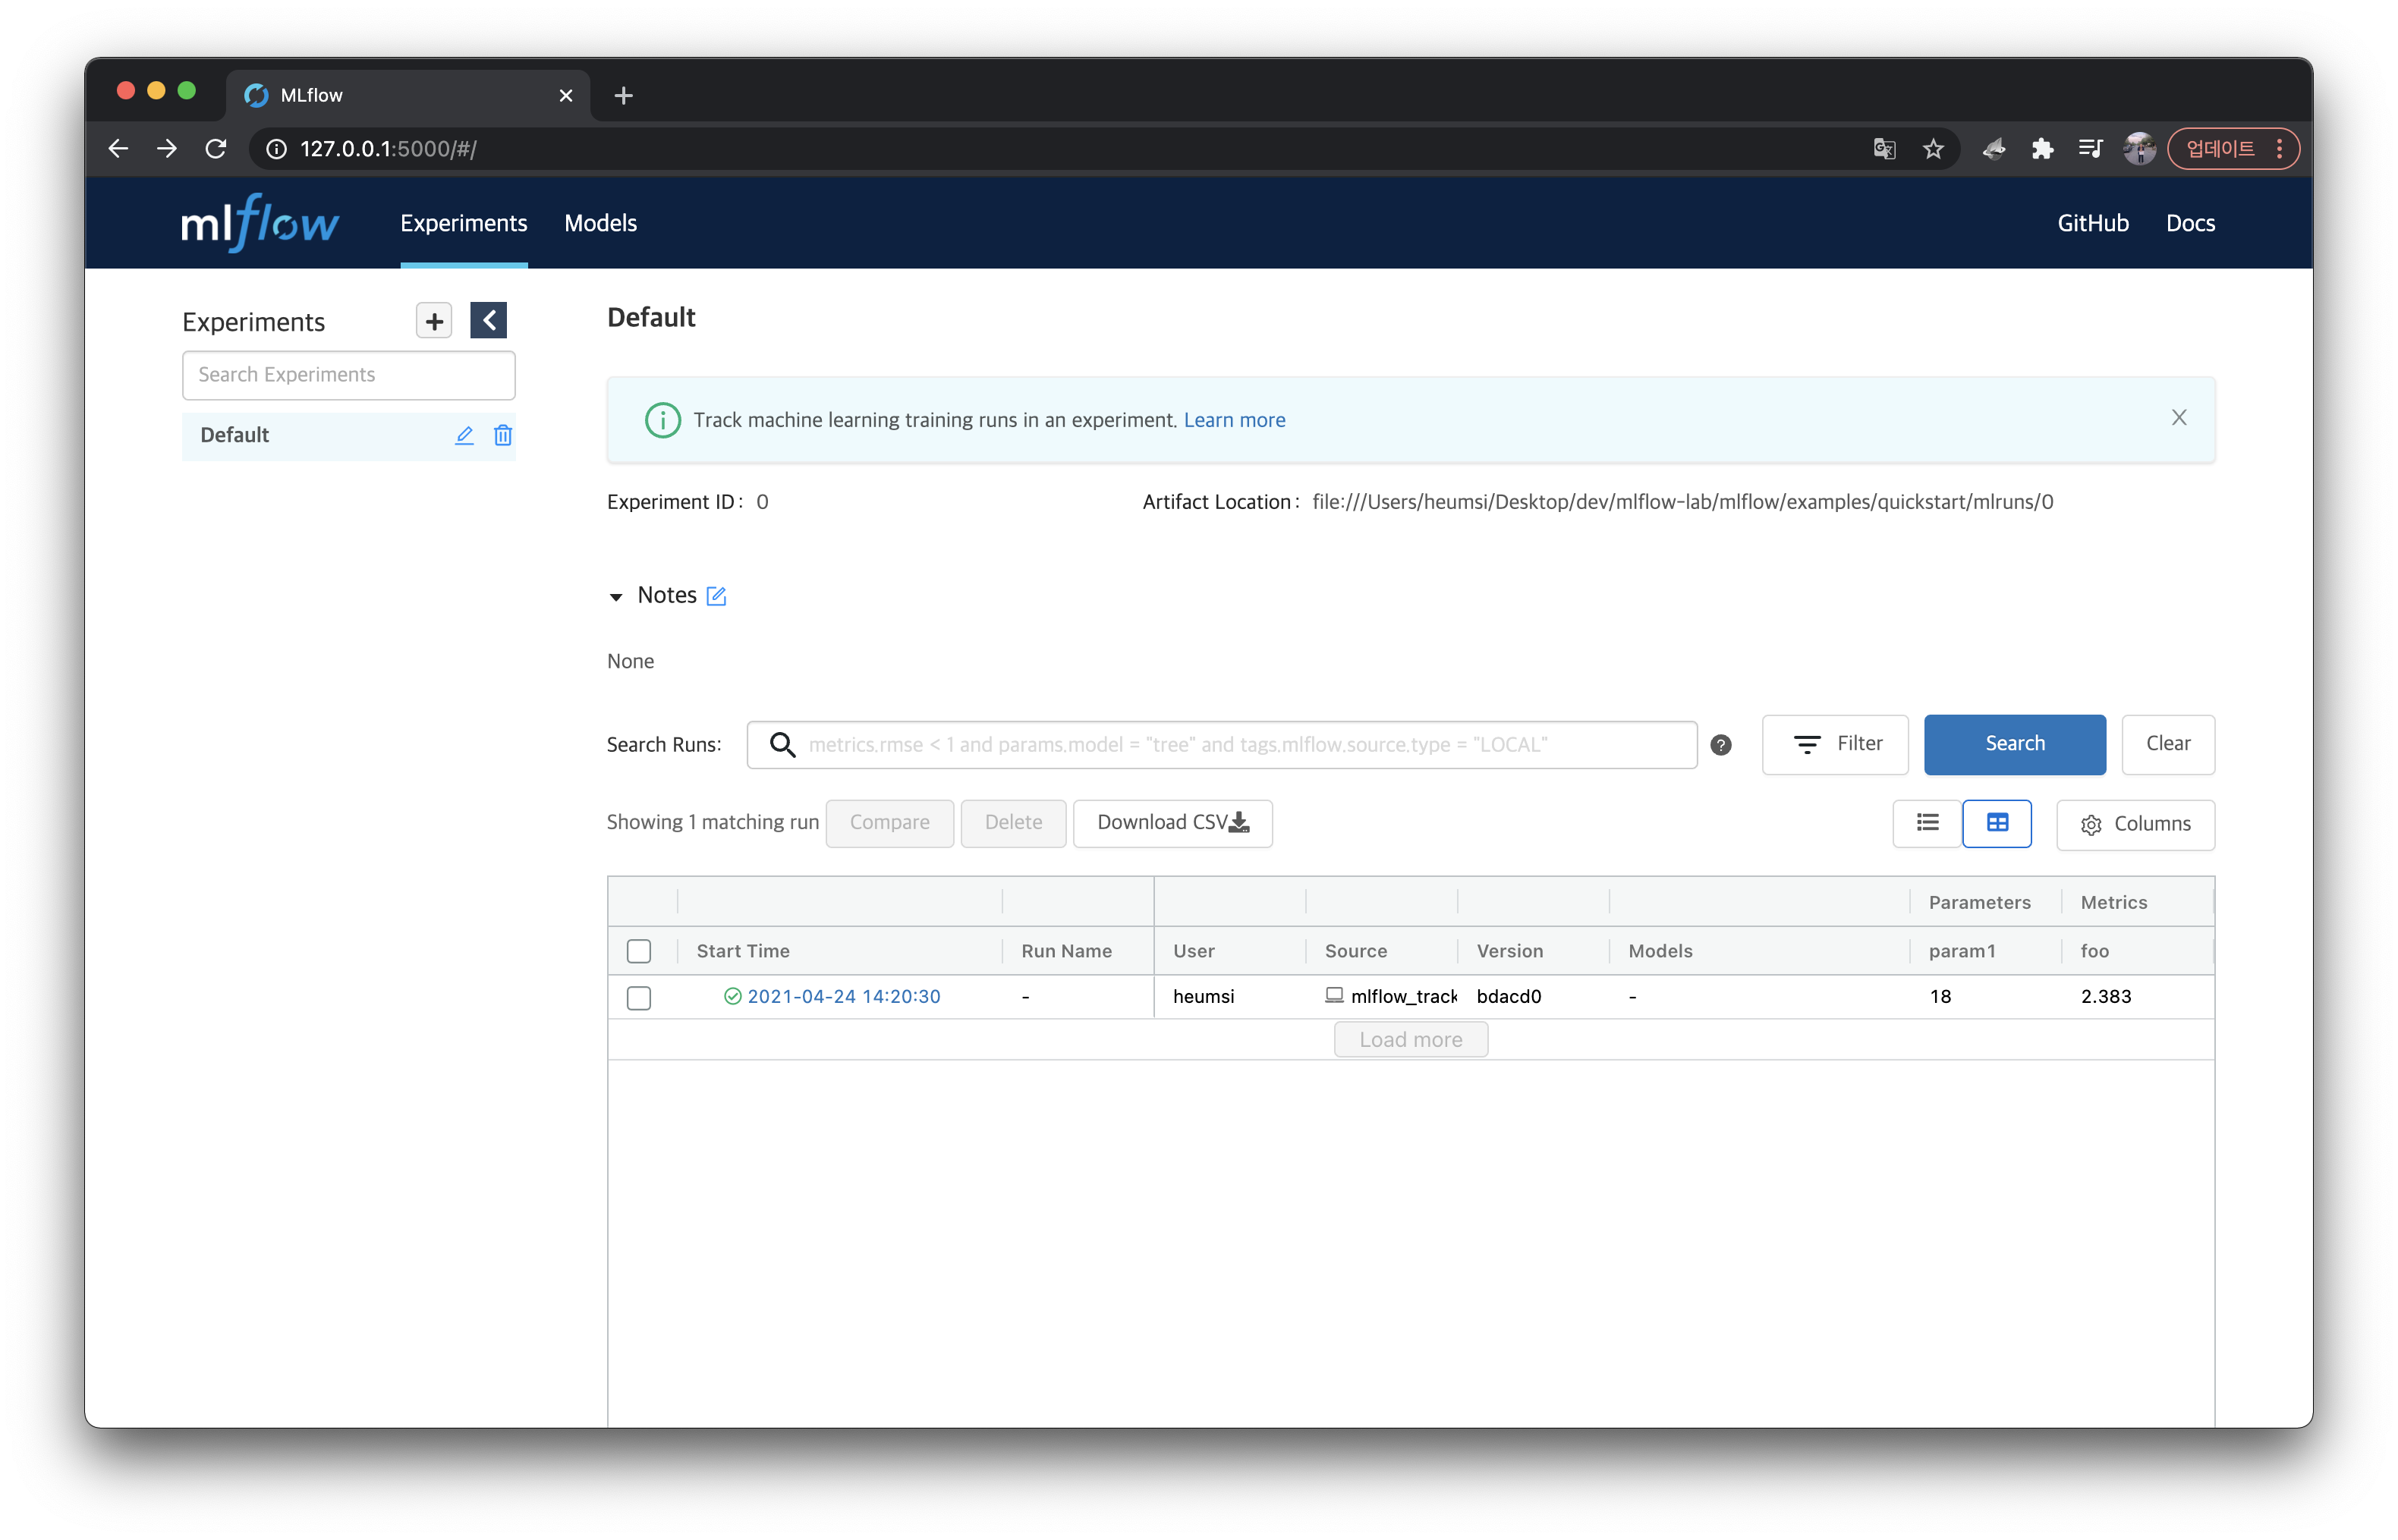Click the Search Experiments input field
Screen dimensions: 2398x1540
[348, 375]
